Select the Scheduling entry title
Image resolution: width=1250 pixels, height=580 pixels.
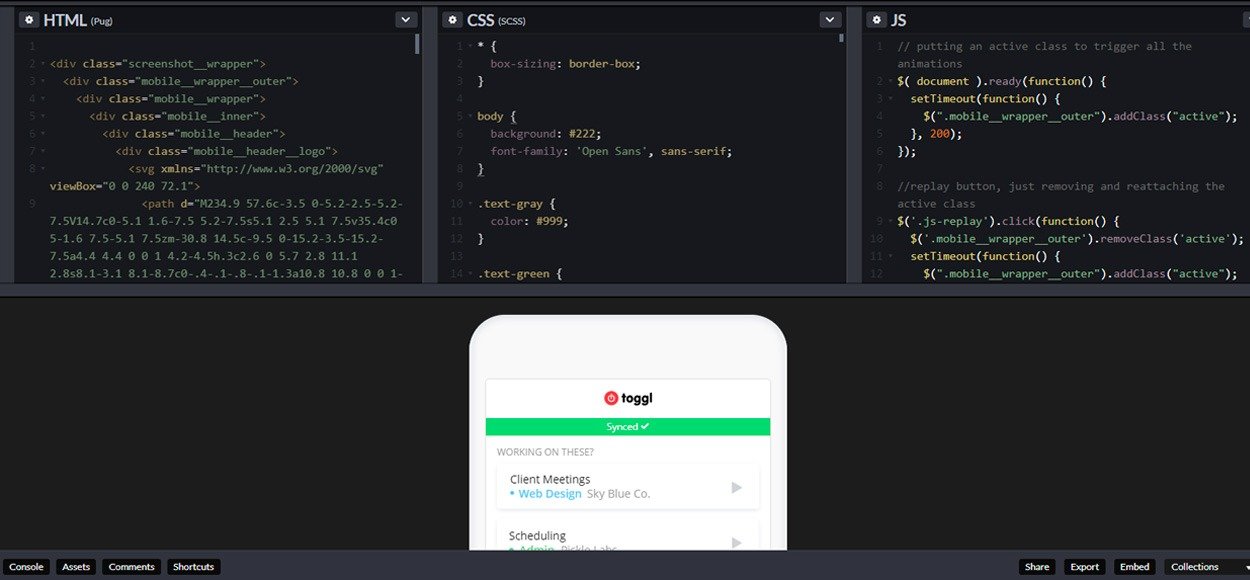click(537, 535)
